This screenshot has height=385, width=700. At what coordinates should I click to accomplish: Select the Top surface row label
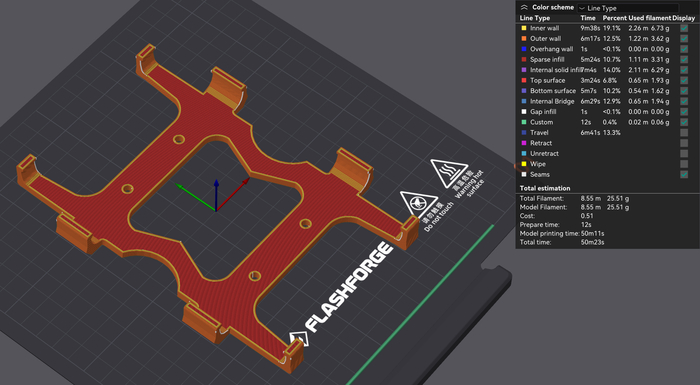pyautogui.click(x=547, y=80)
